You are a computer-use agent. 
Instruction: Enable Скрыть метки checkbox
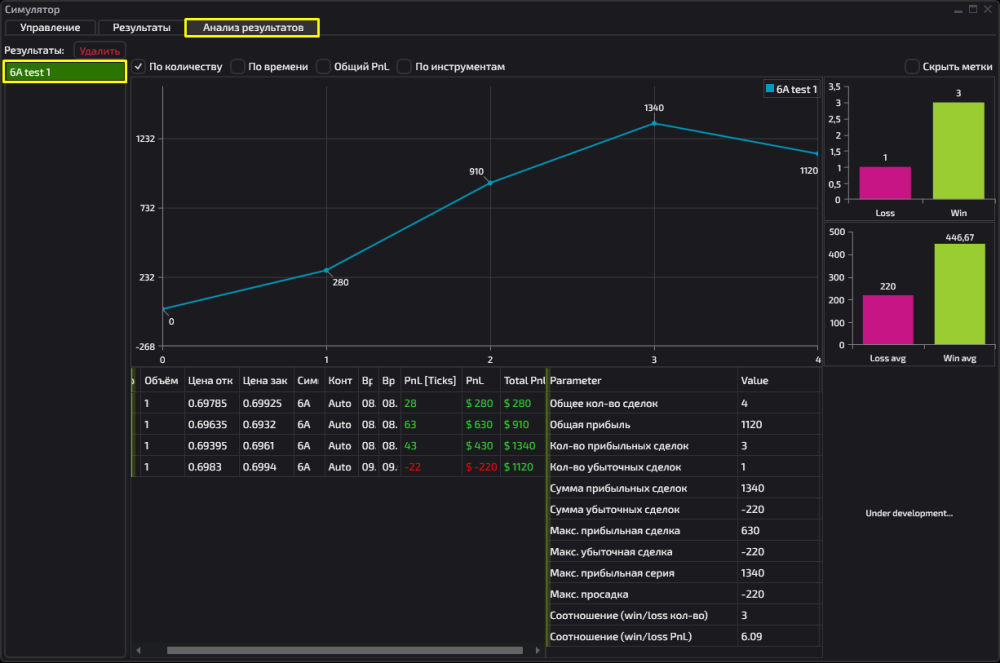912,66
